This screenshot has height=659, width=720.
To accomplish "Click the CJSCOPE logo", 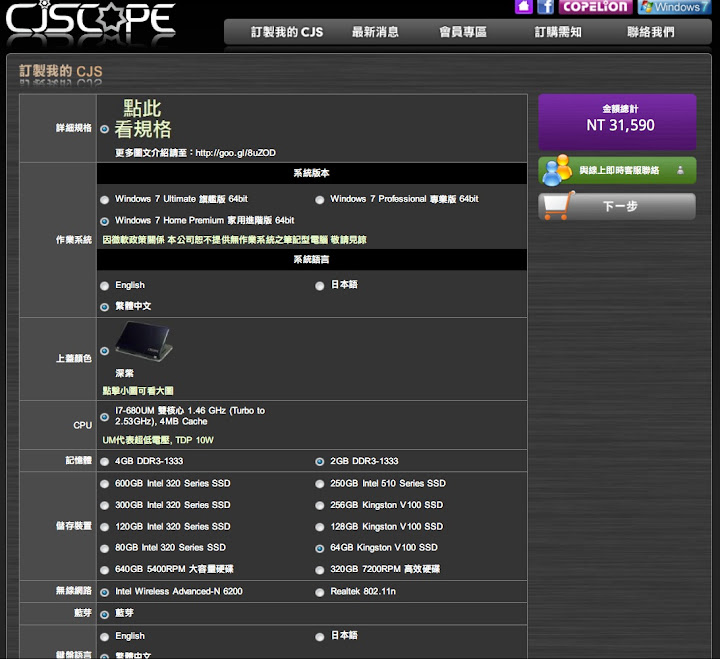I will coord(90,24).
